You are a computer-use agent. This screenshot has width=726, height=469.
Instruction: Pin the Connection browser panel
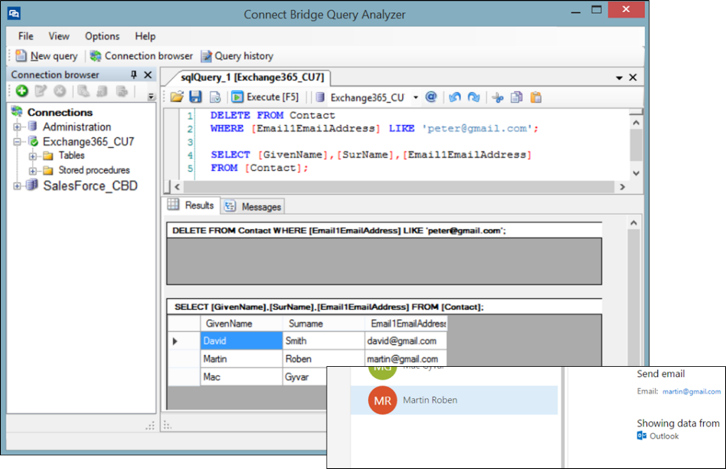pyautogui.click(x=134, y=75)
